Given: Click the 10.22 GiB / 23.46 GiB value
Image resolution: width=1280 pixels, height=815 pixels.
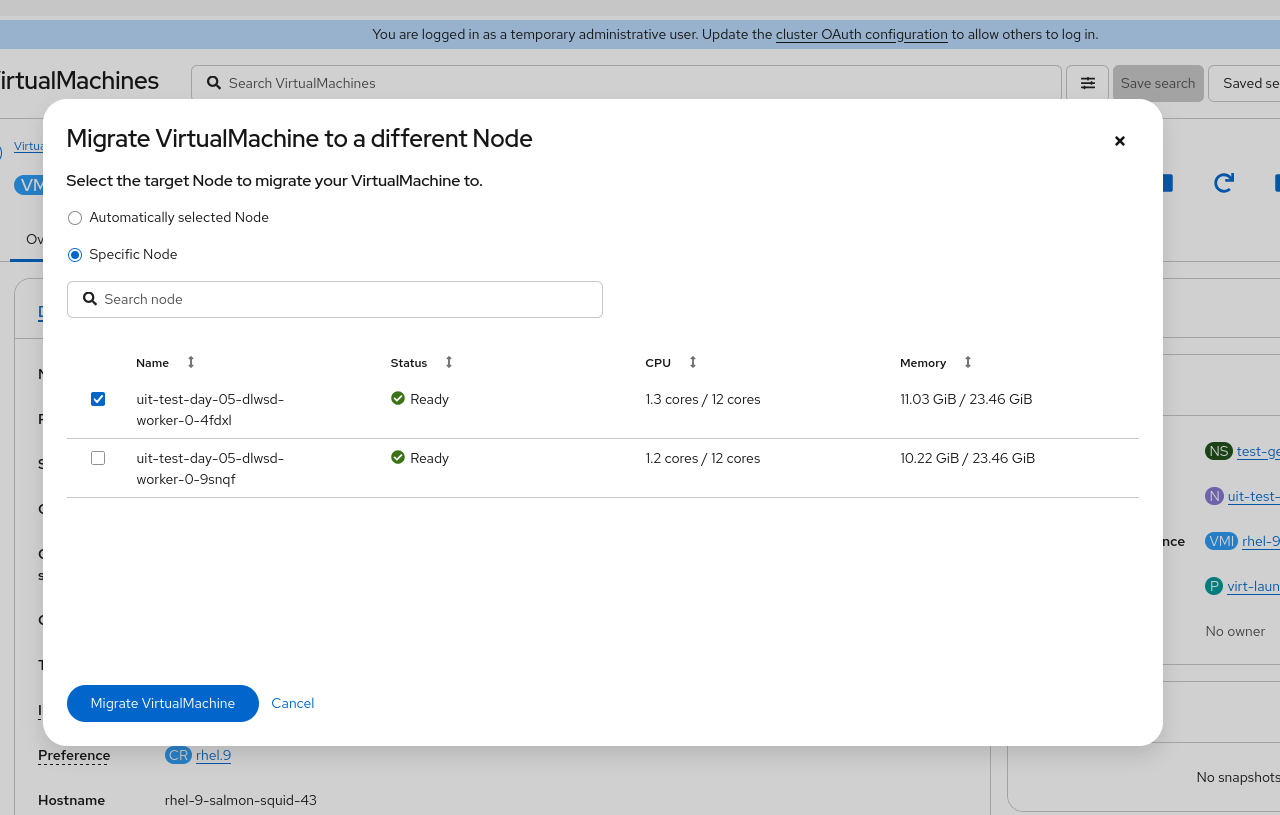Looking at the screenshot, I should (x=967, y=458).
